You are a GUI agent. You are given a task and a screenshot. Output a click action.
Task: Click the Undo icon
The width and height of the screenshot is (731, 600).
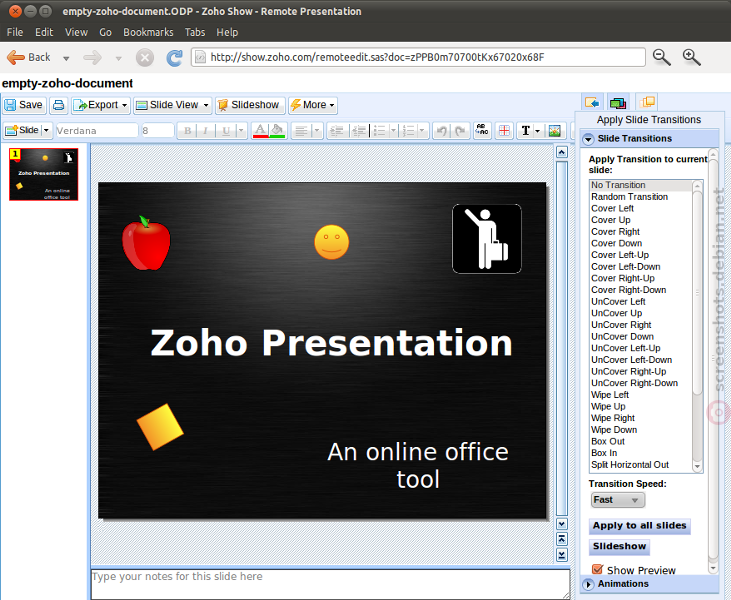pos(441,131)
